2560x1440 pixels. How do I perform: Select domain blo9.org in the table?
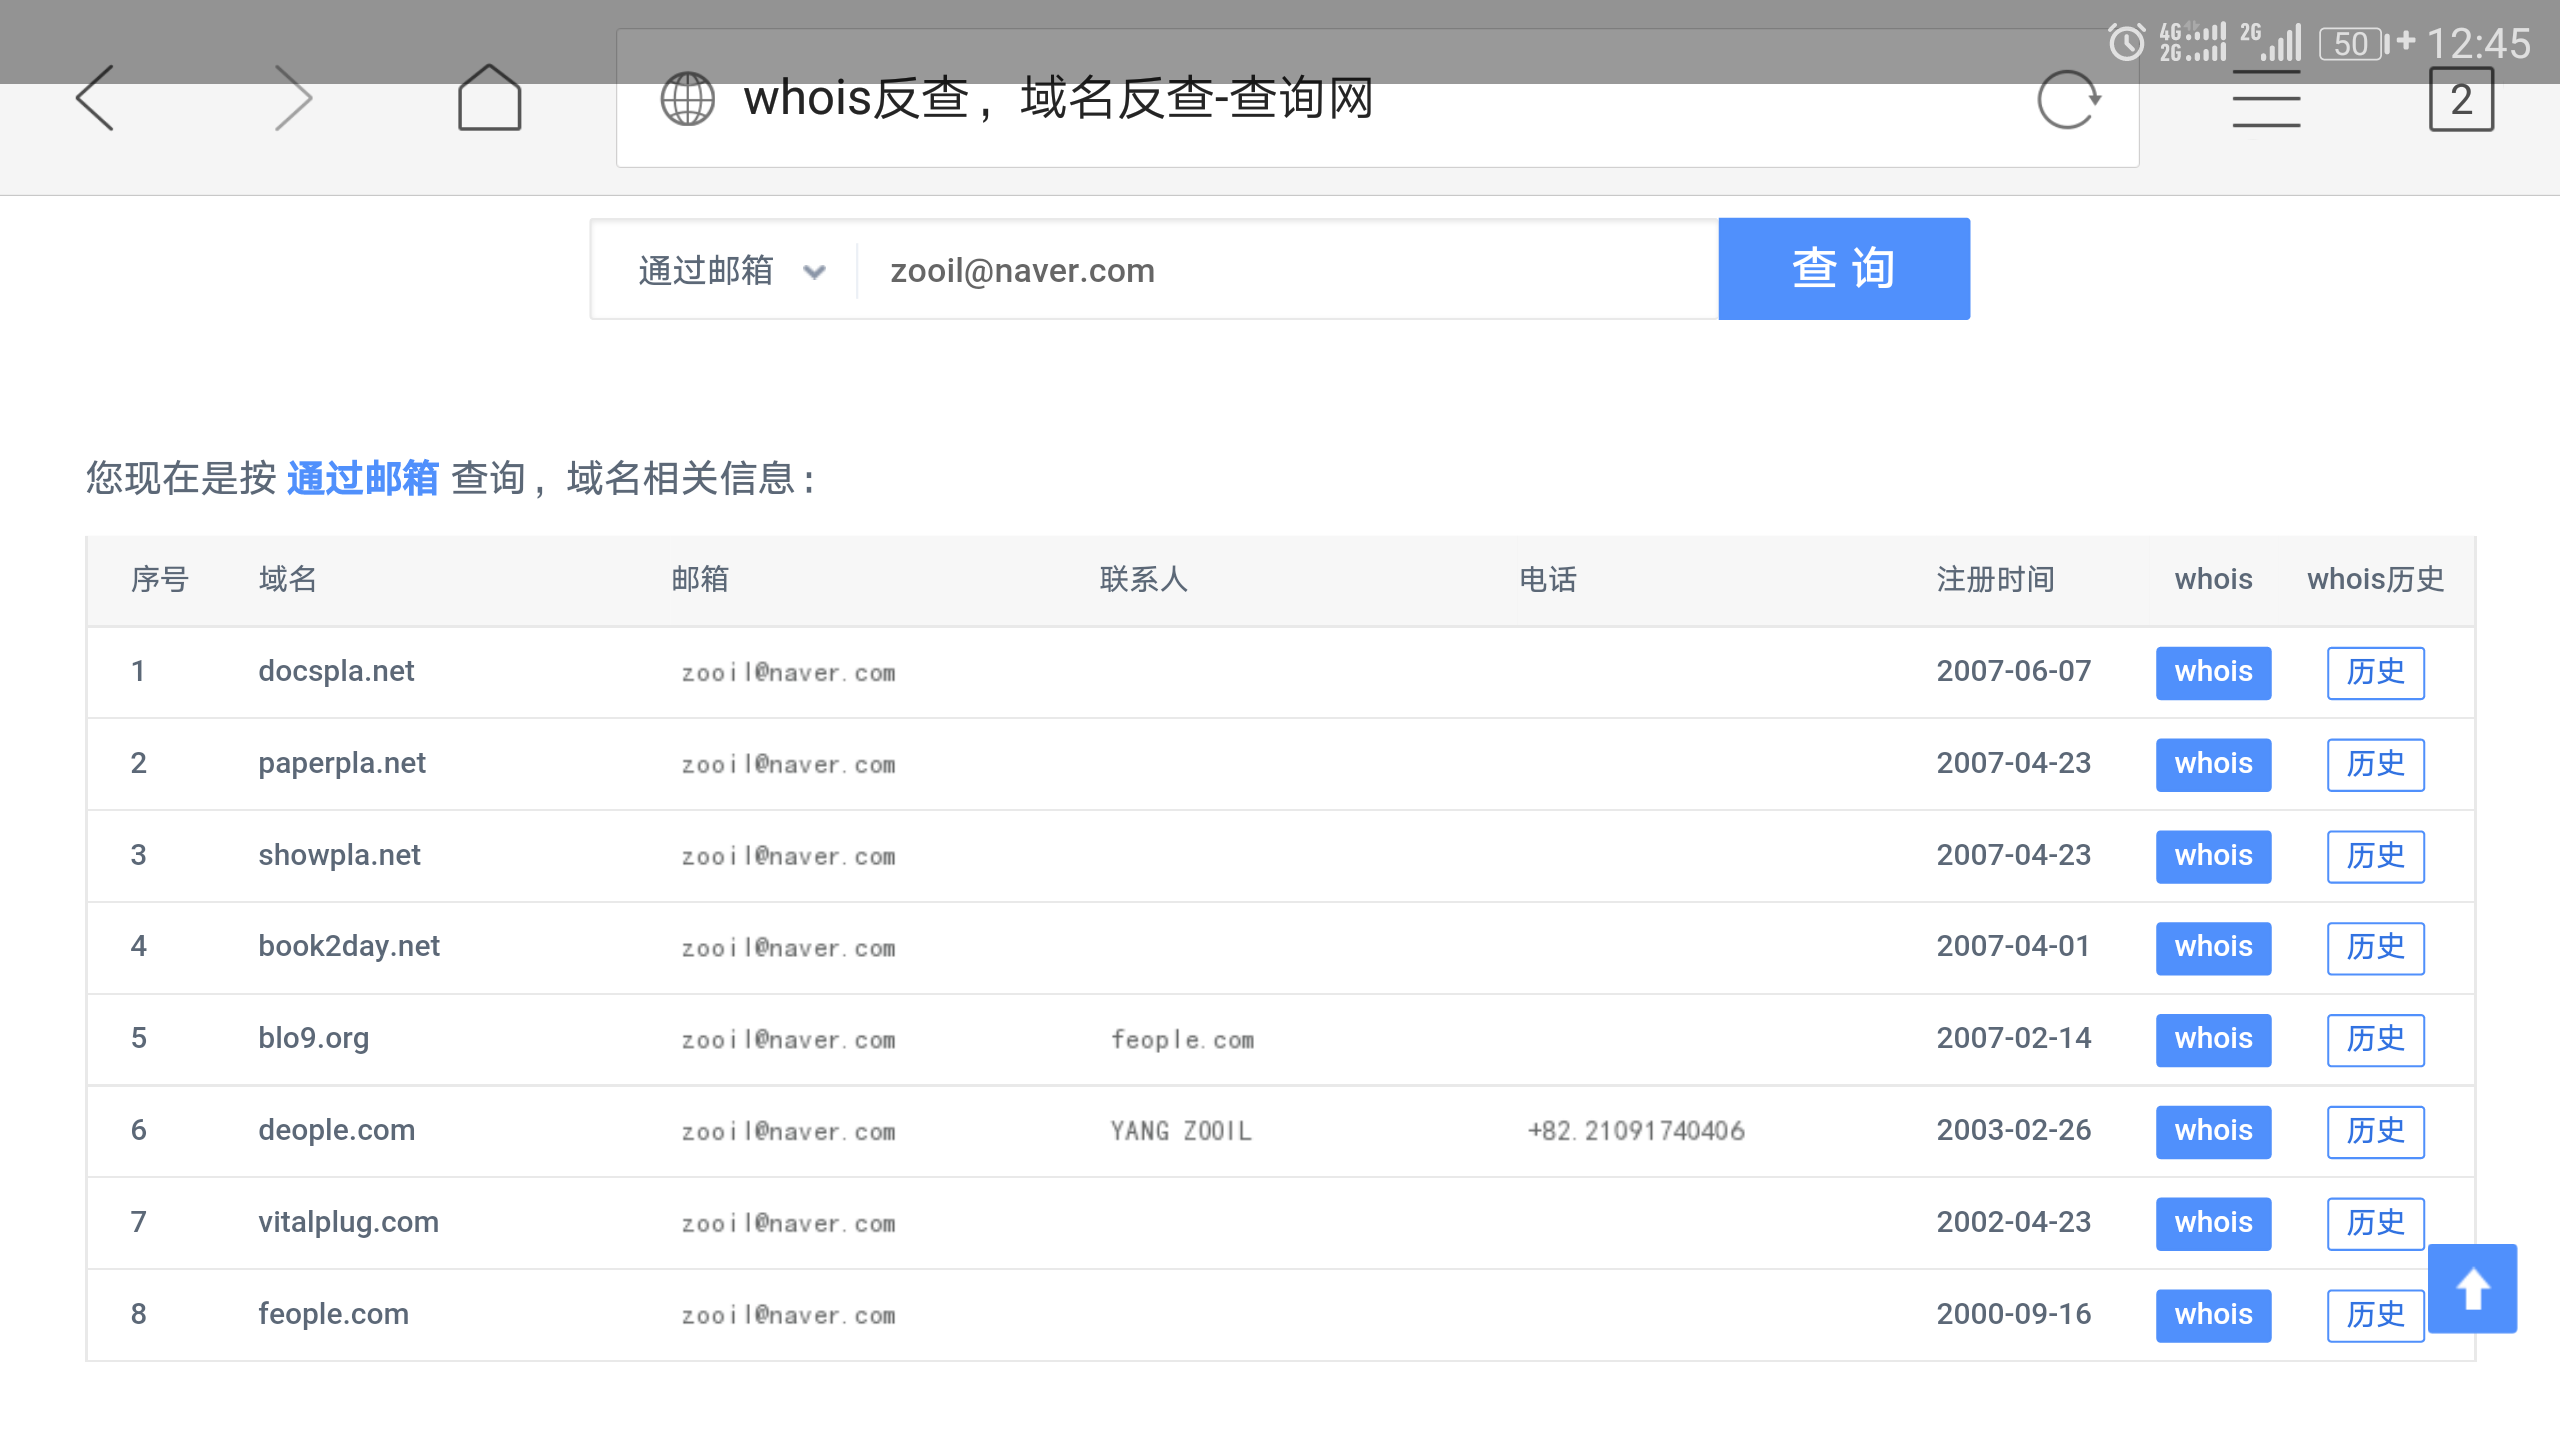tap(314, 1038)
